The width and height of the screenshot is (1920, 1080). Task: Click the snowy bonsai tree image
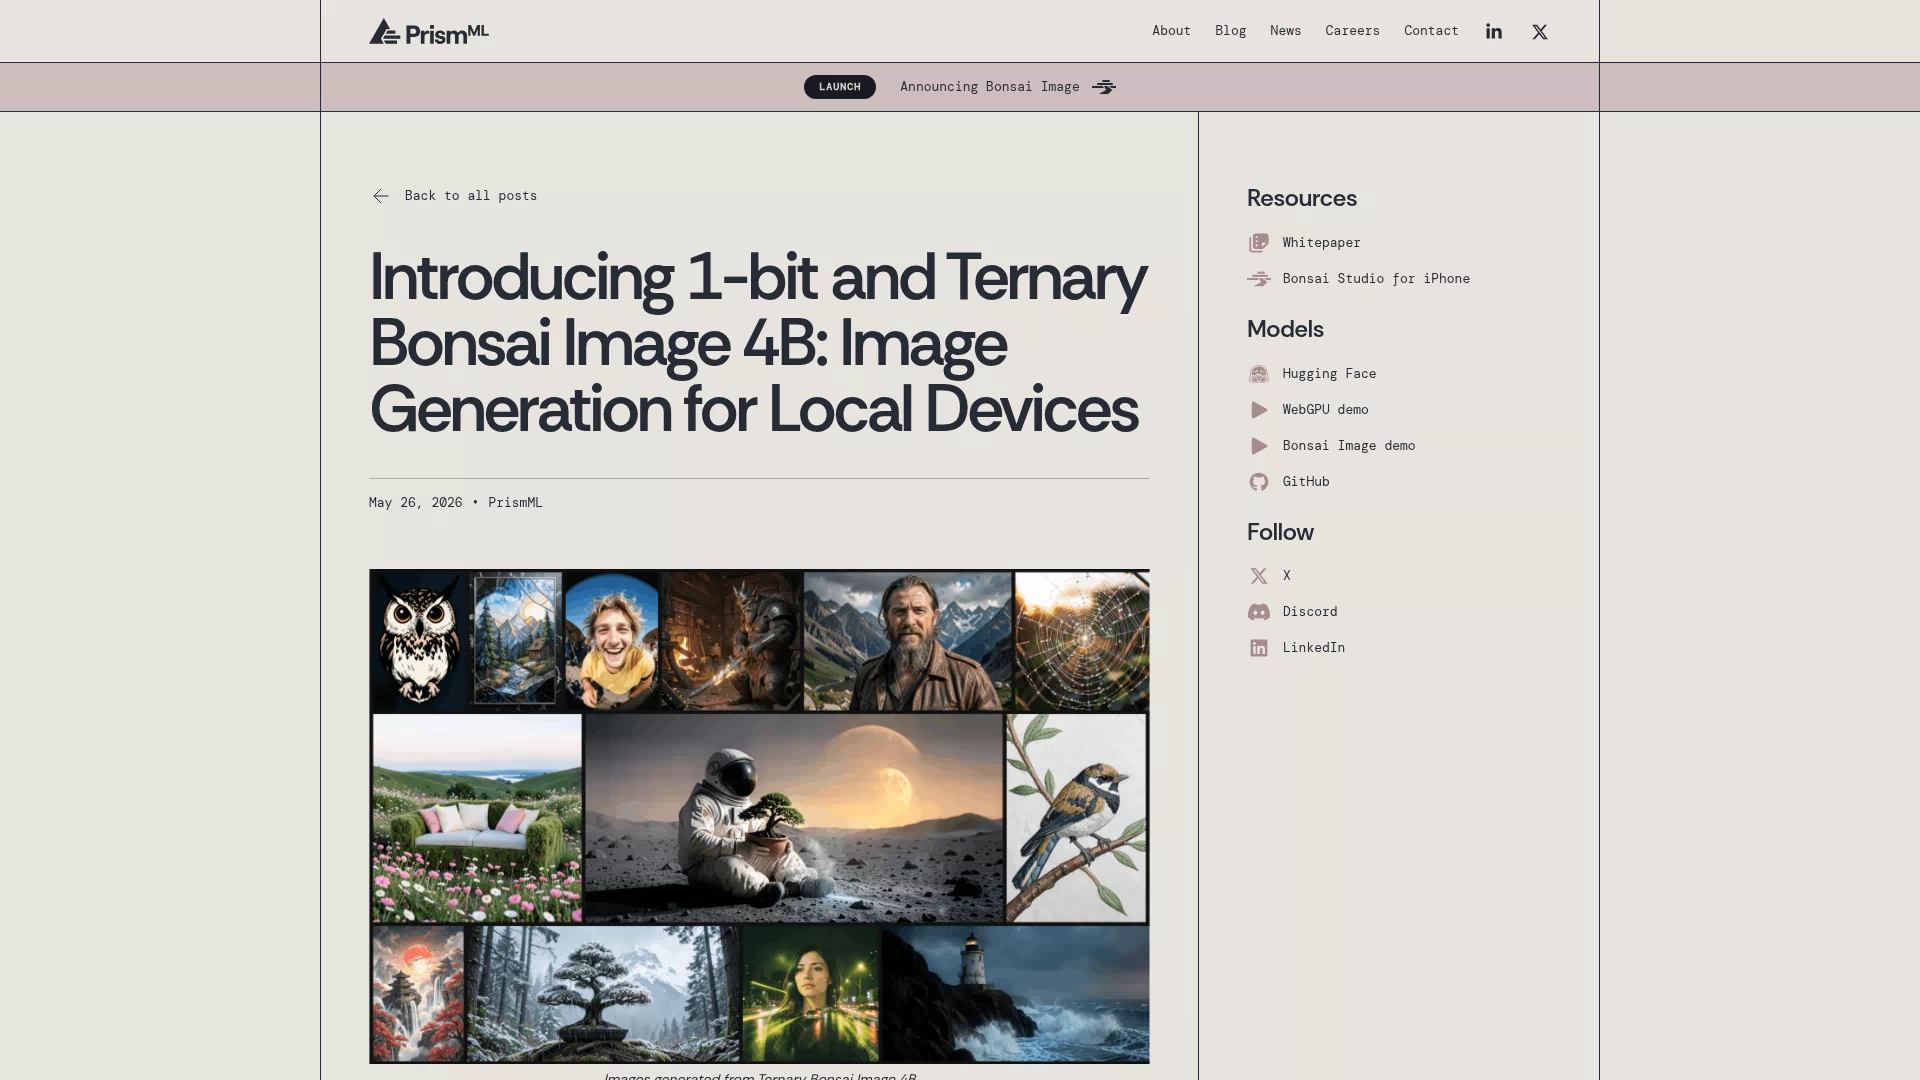point(604,994)
